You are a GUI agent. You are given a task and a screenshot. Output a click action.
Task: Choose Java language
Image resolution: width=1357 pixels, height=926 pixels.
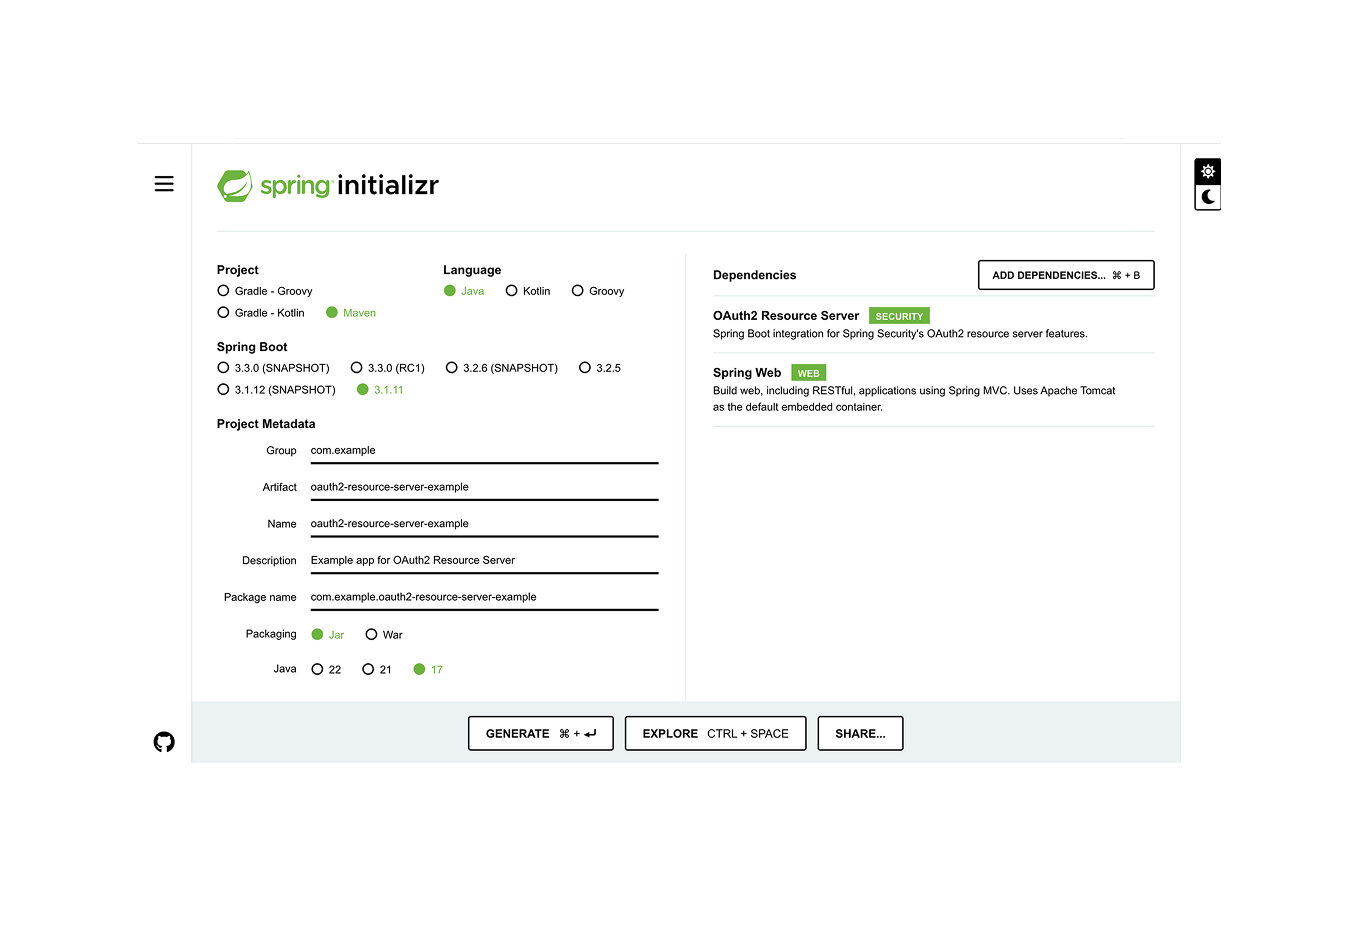pos(464,291)
